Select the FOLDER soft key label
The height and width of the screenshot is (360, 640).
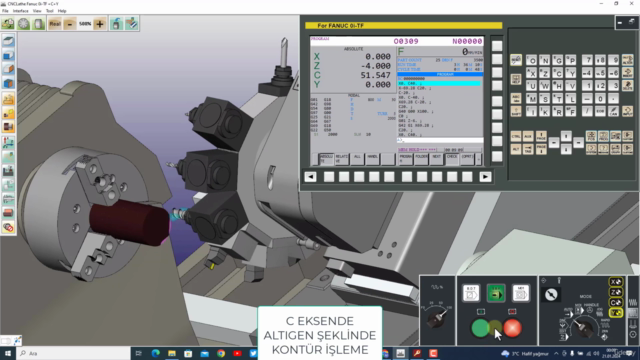[x=421, y=159]
